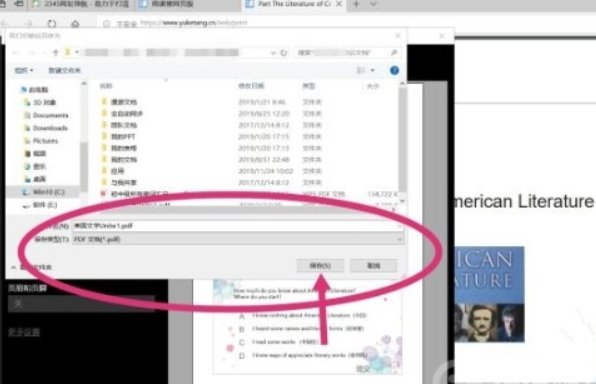The width and height of the screenshot is (596, 384).
Task: Click the change view icon in the toolbar
Action: [x=361, y=70]
